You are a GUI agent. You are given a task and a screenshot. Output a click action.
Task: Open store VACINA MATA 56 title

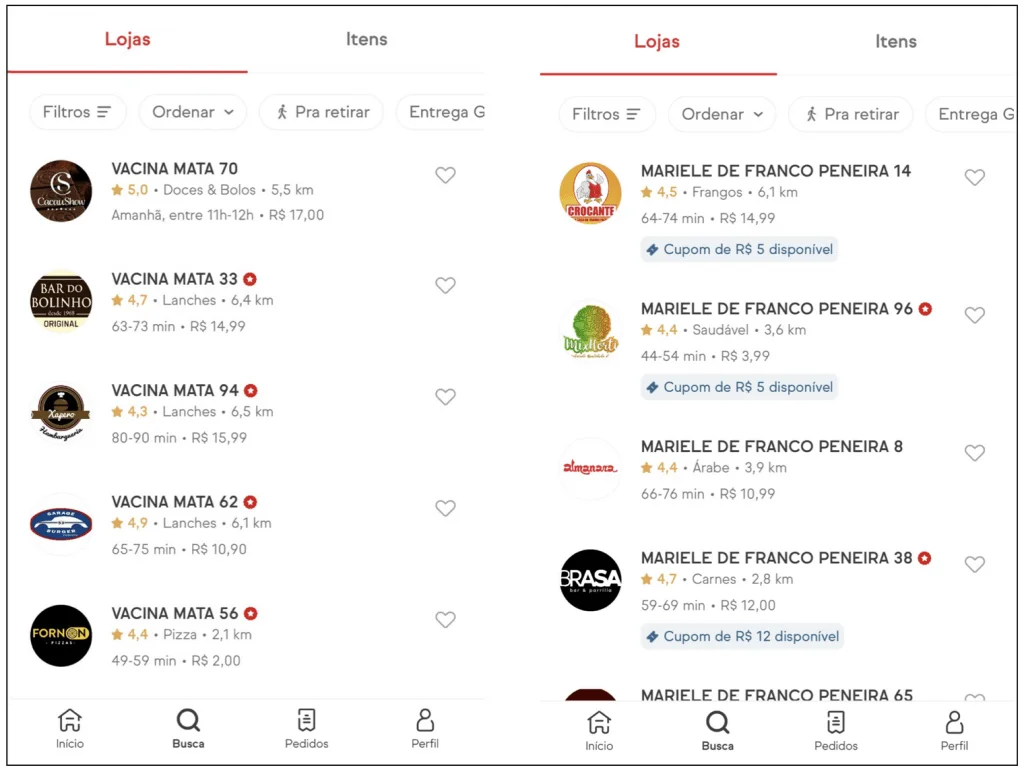pos(174,613)
